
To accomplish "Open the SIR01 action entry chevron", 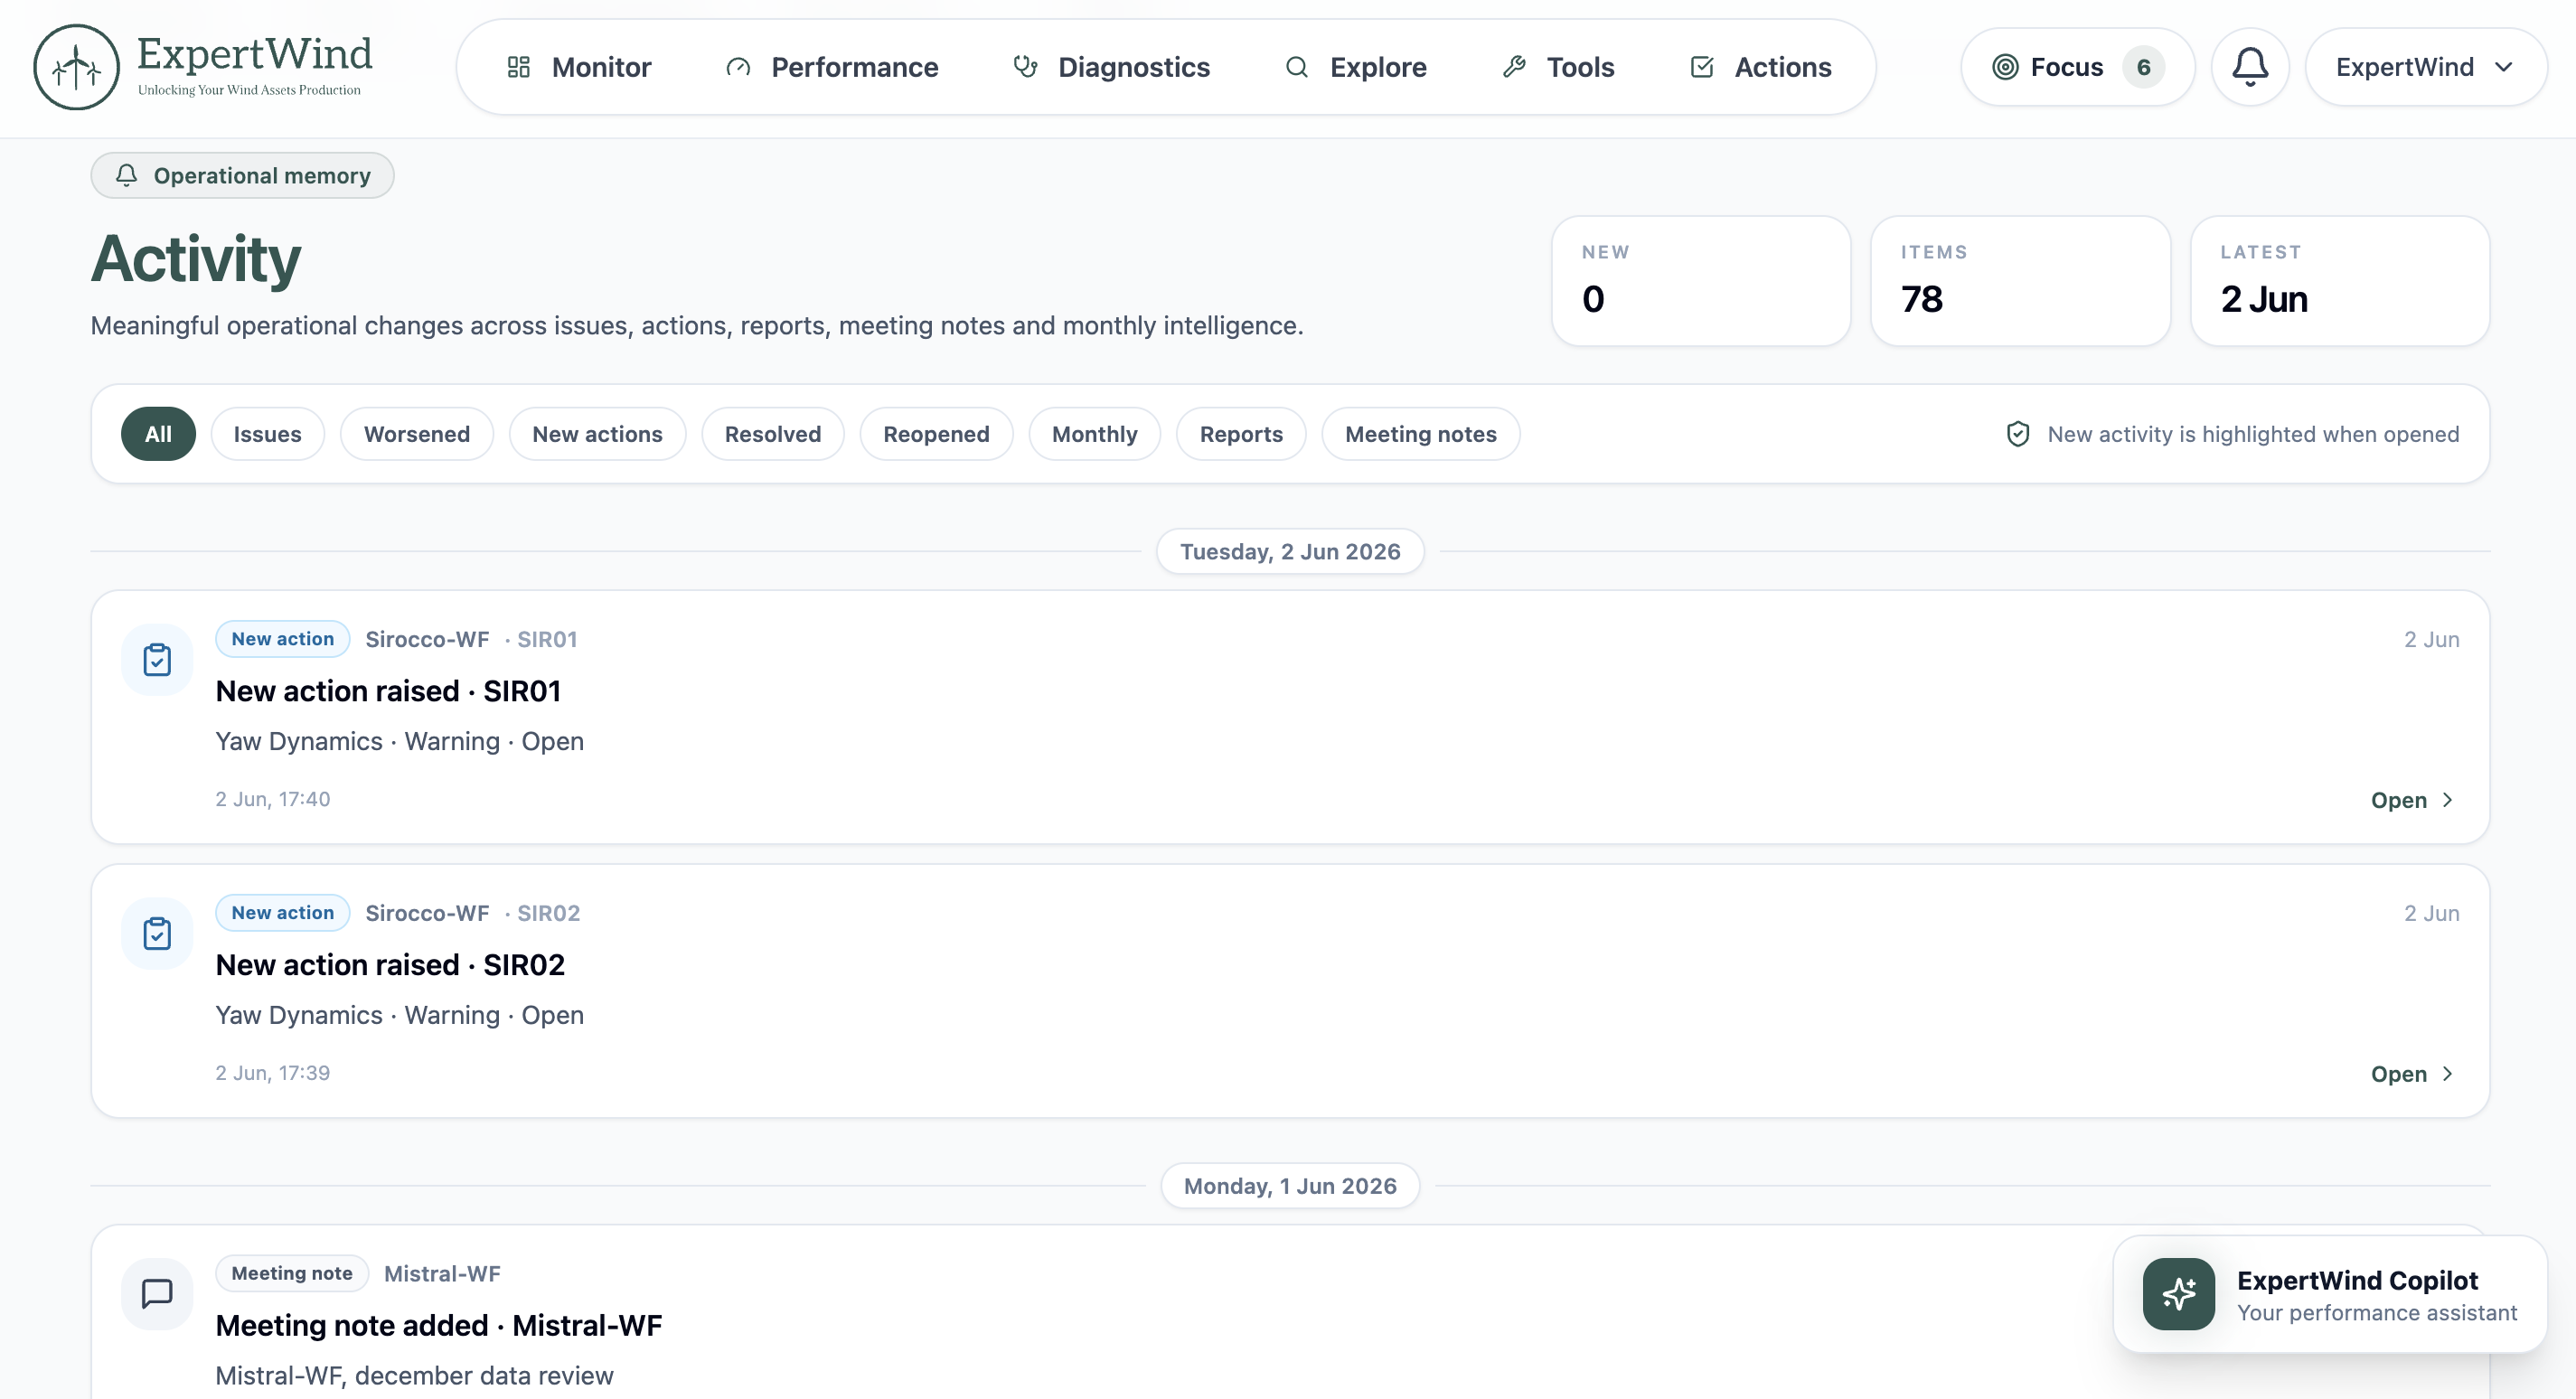I will (2447, 800).
